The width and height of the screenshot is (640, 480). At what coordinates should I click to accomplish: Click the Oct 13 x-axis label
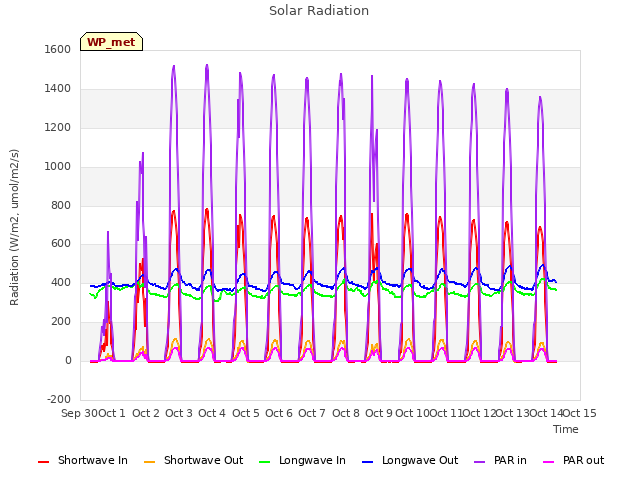(x=513, y=413)
